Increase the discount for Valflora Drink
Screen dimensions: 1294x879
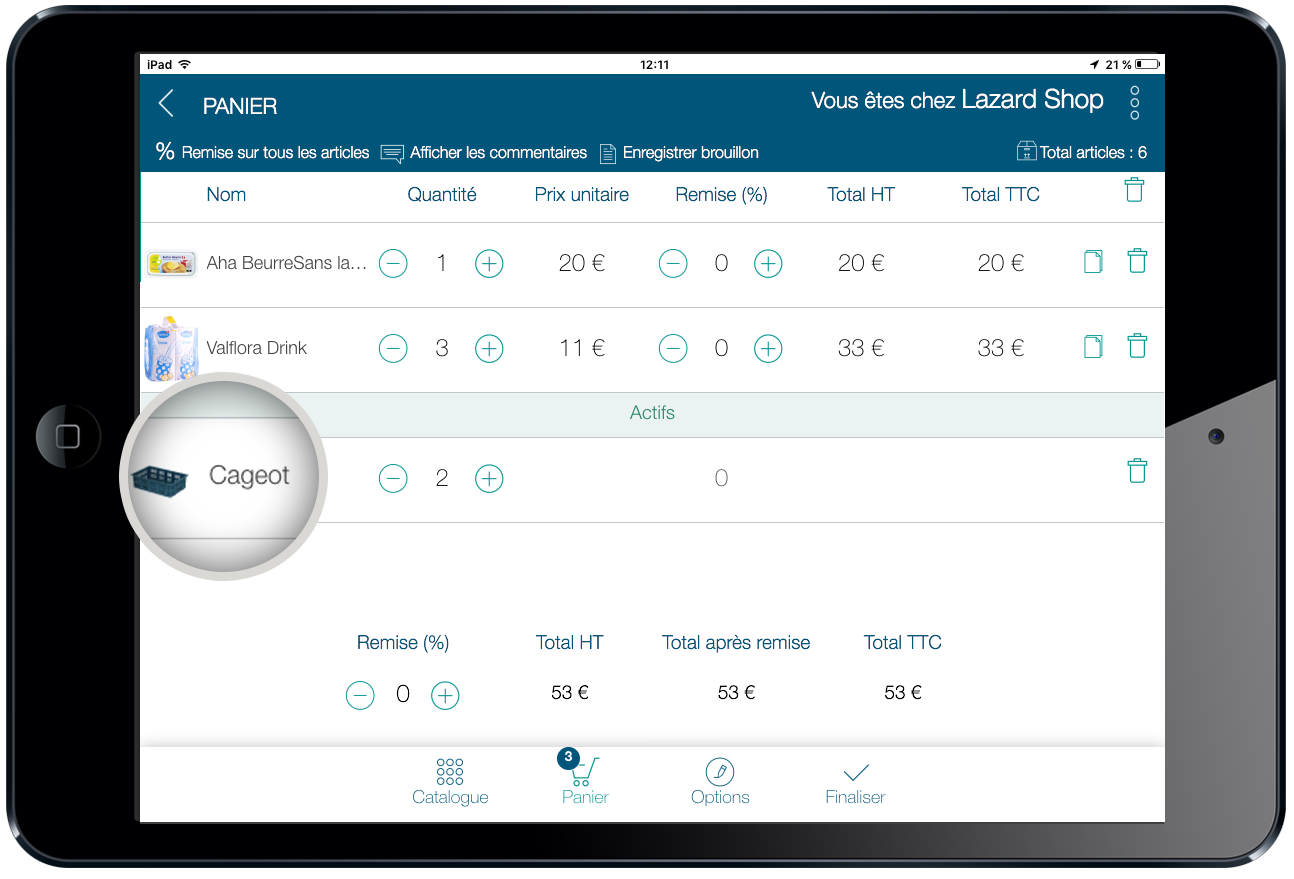tap(767, 349)
